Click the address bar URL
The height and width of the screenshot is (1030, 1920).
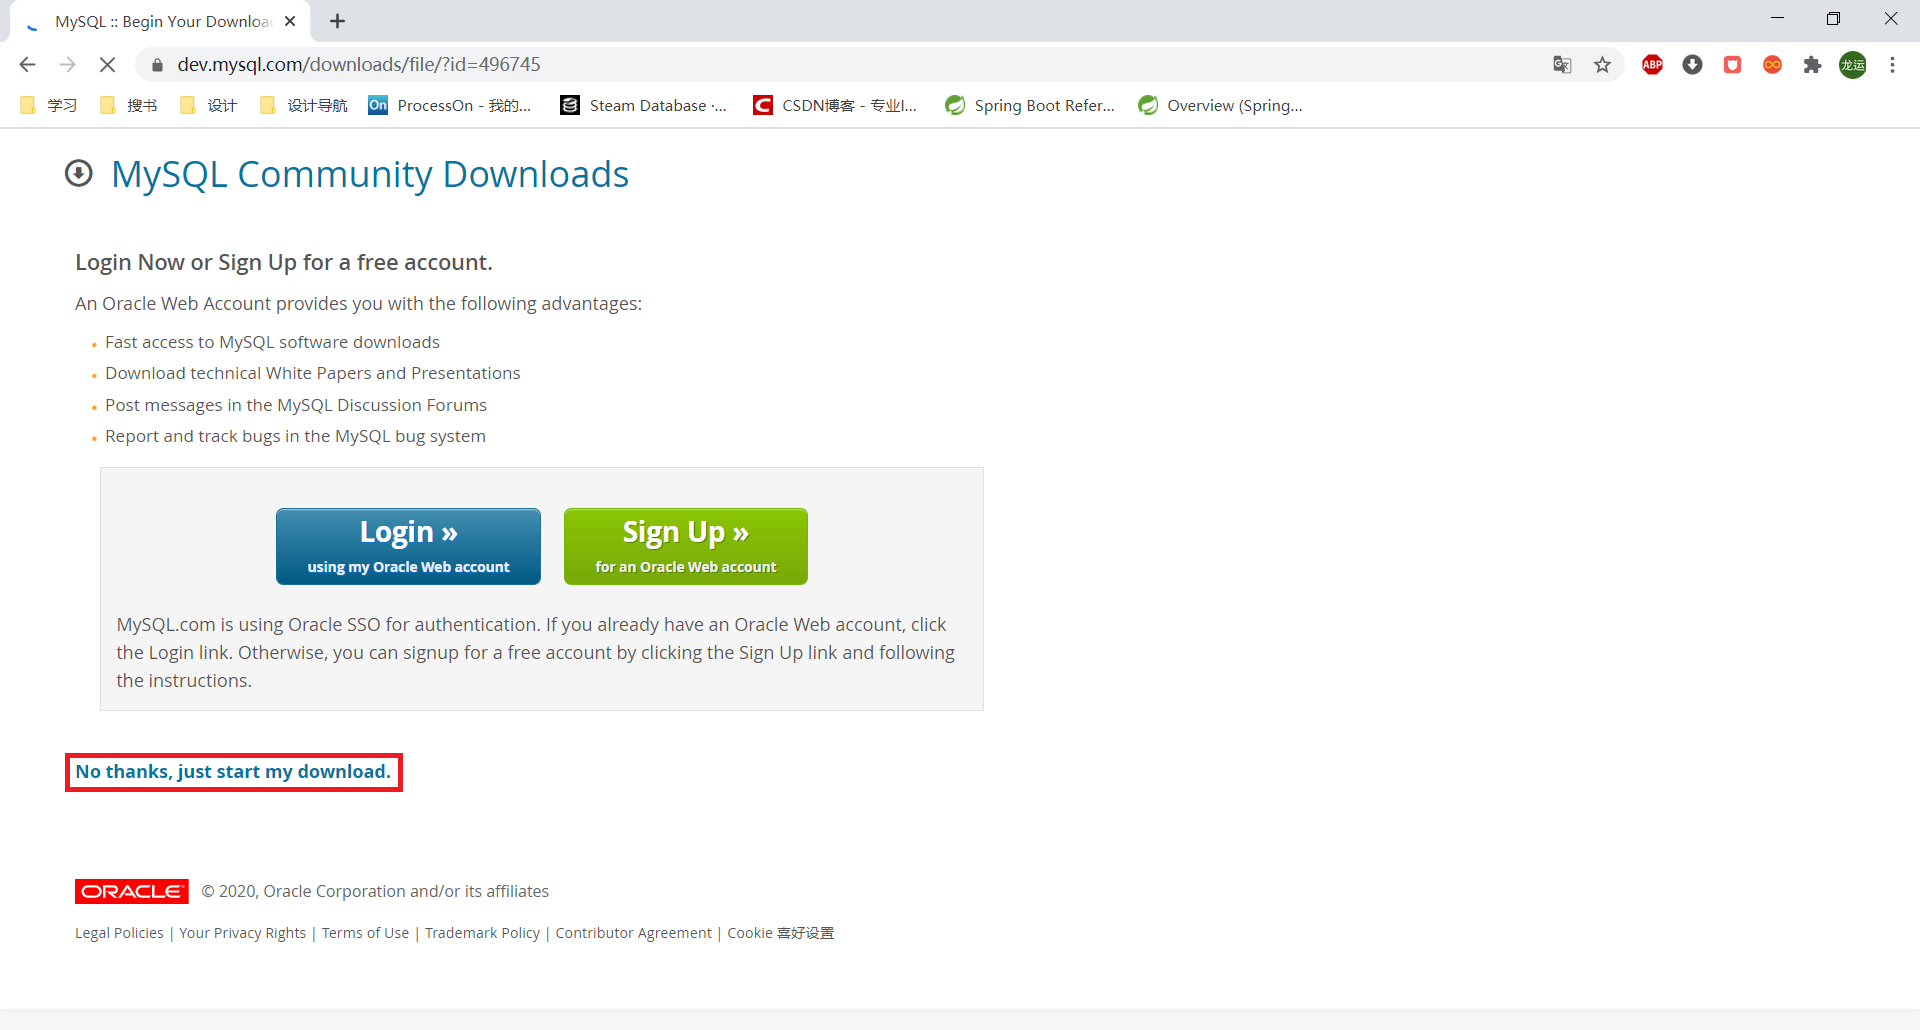(x=359, y=65)
